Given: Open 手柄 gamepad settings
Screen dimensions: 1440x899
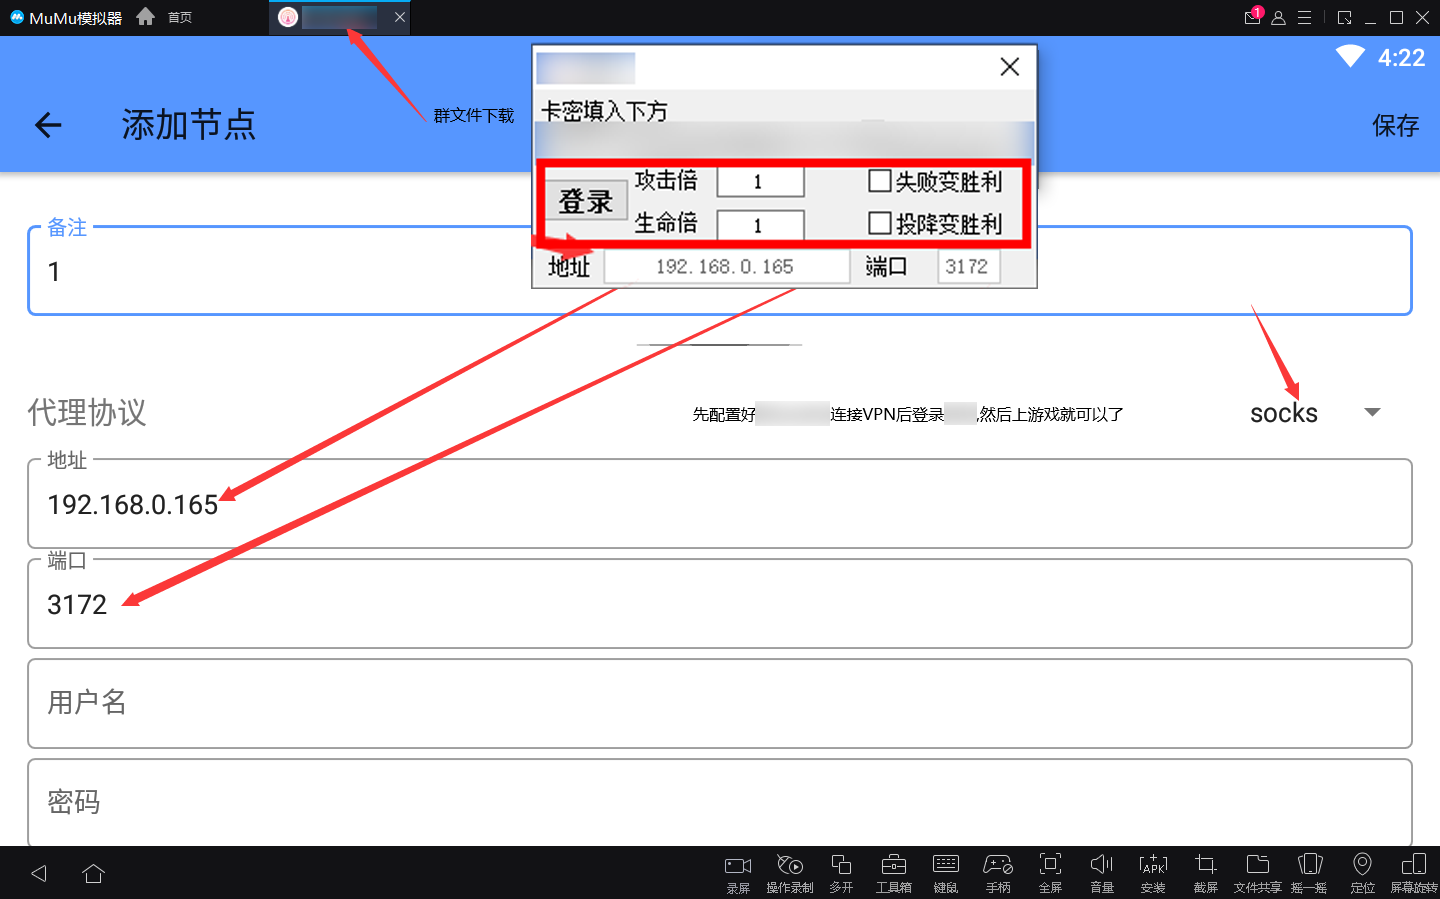Looking at the screenshot, I should tap(998, 873).
